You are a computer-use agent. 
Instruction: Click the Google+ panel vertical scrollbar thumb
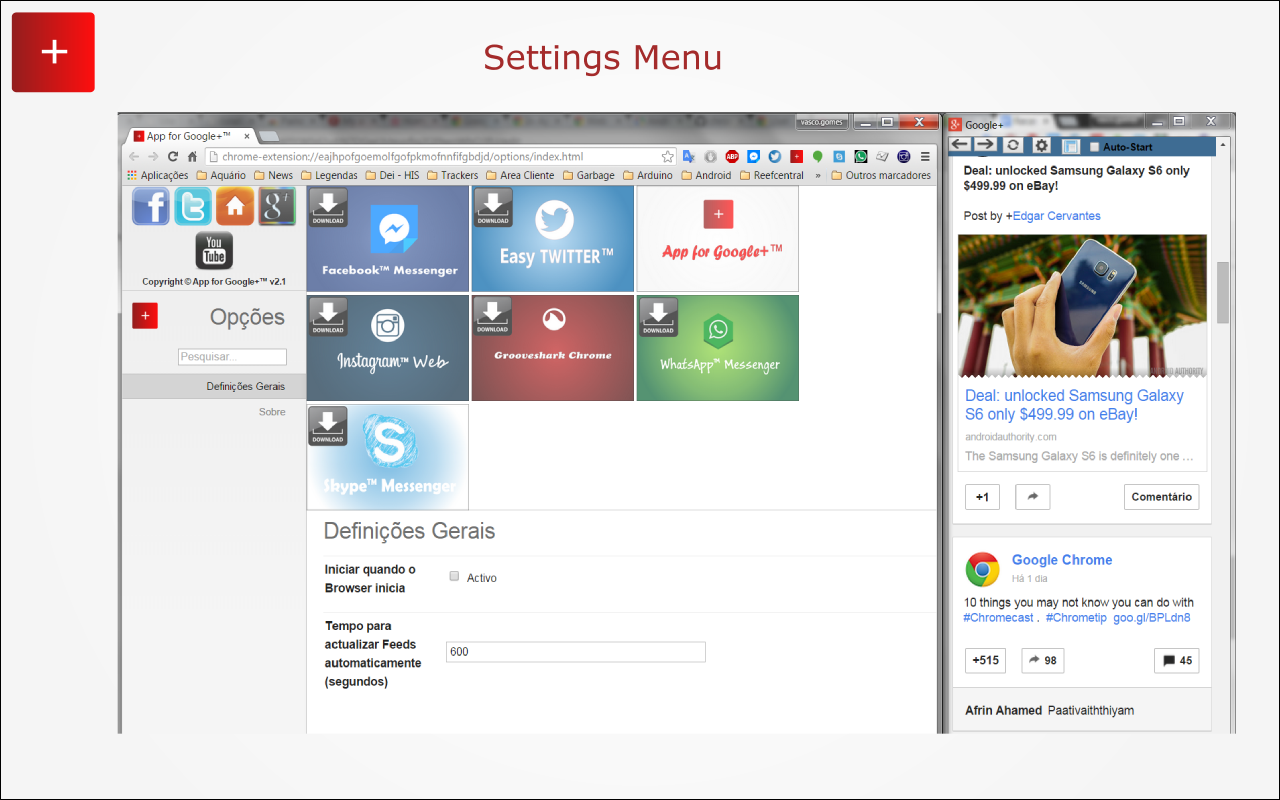1223,292
